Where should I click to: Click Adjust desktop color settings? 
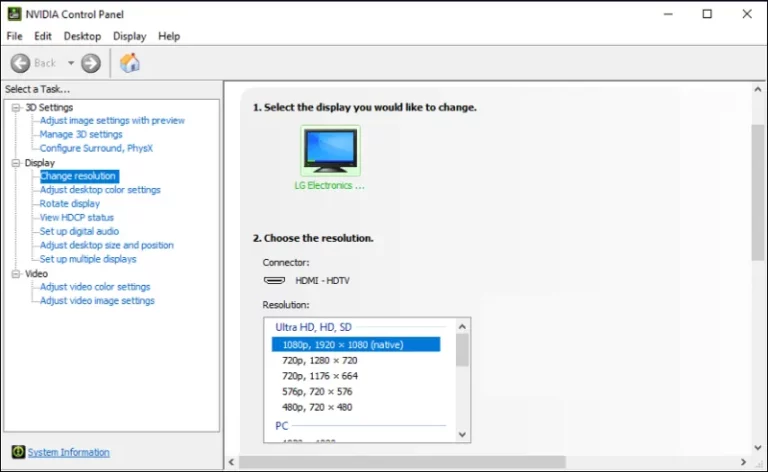100,189
